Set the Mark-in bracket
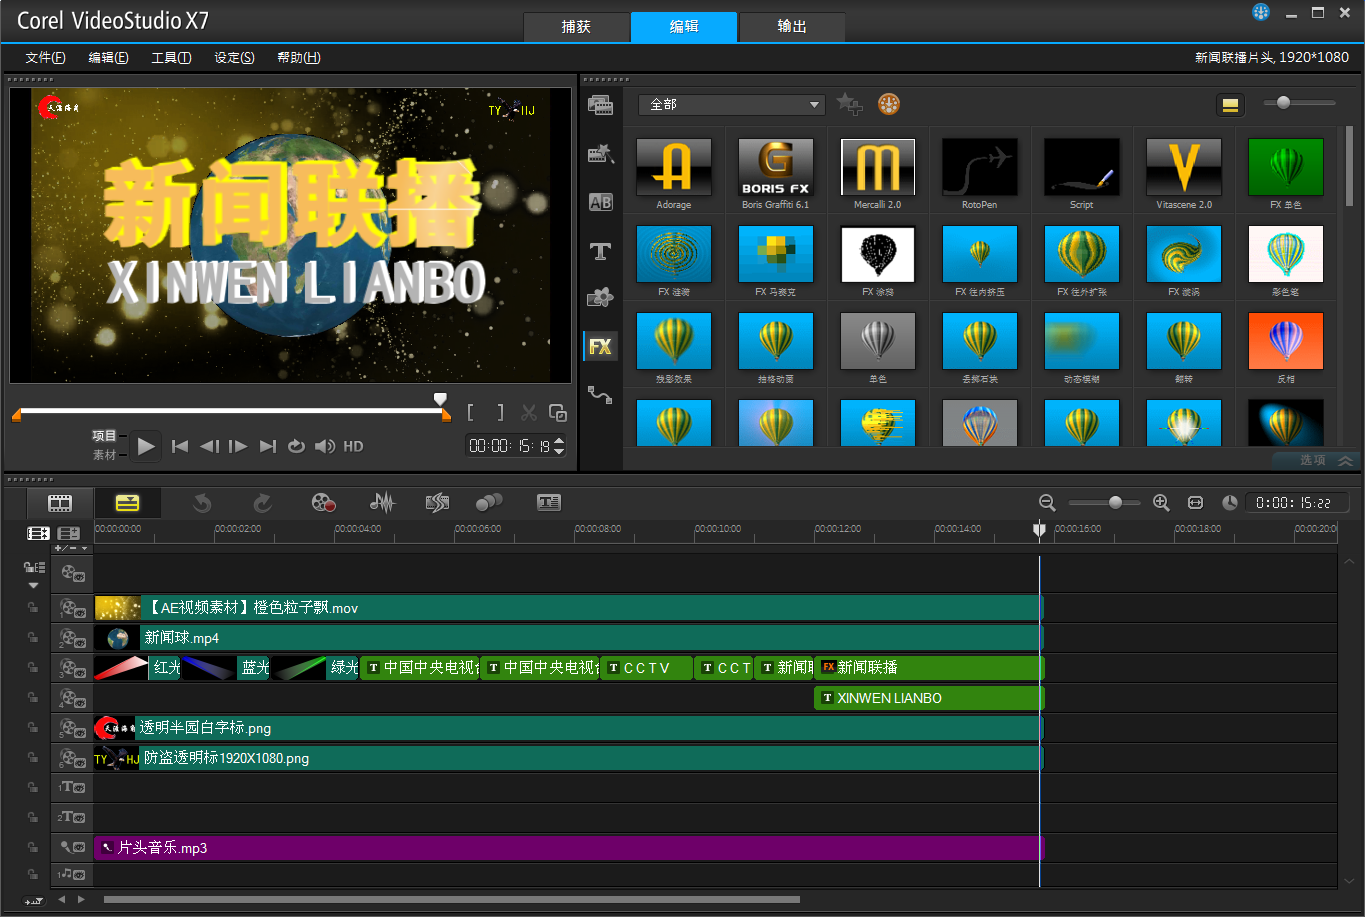 [471, 413]
